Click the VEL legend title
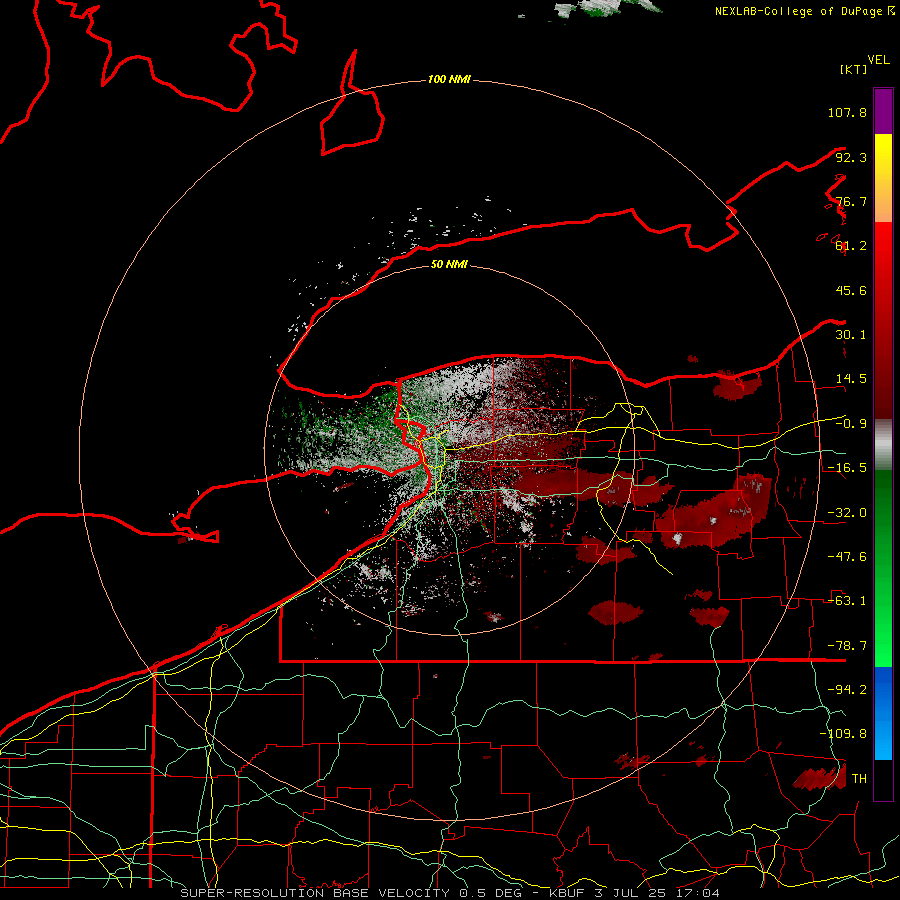This screenshot has height=900, width=900. pos(878,60)
